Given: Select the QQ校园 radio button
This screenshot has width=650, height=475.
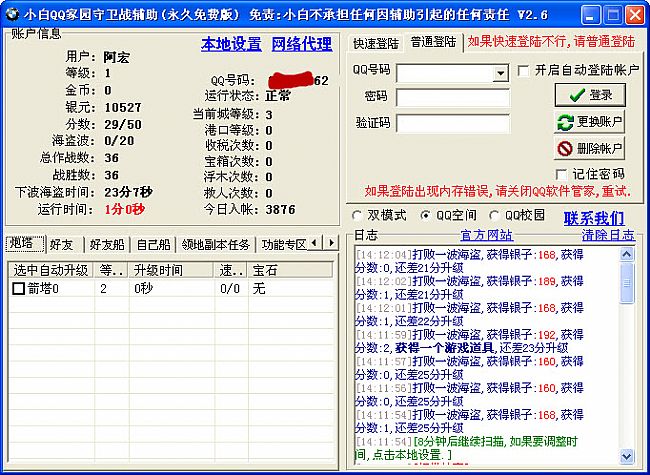Looking at the screenshot, I should click(x=494, y=216).
